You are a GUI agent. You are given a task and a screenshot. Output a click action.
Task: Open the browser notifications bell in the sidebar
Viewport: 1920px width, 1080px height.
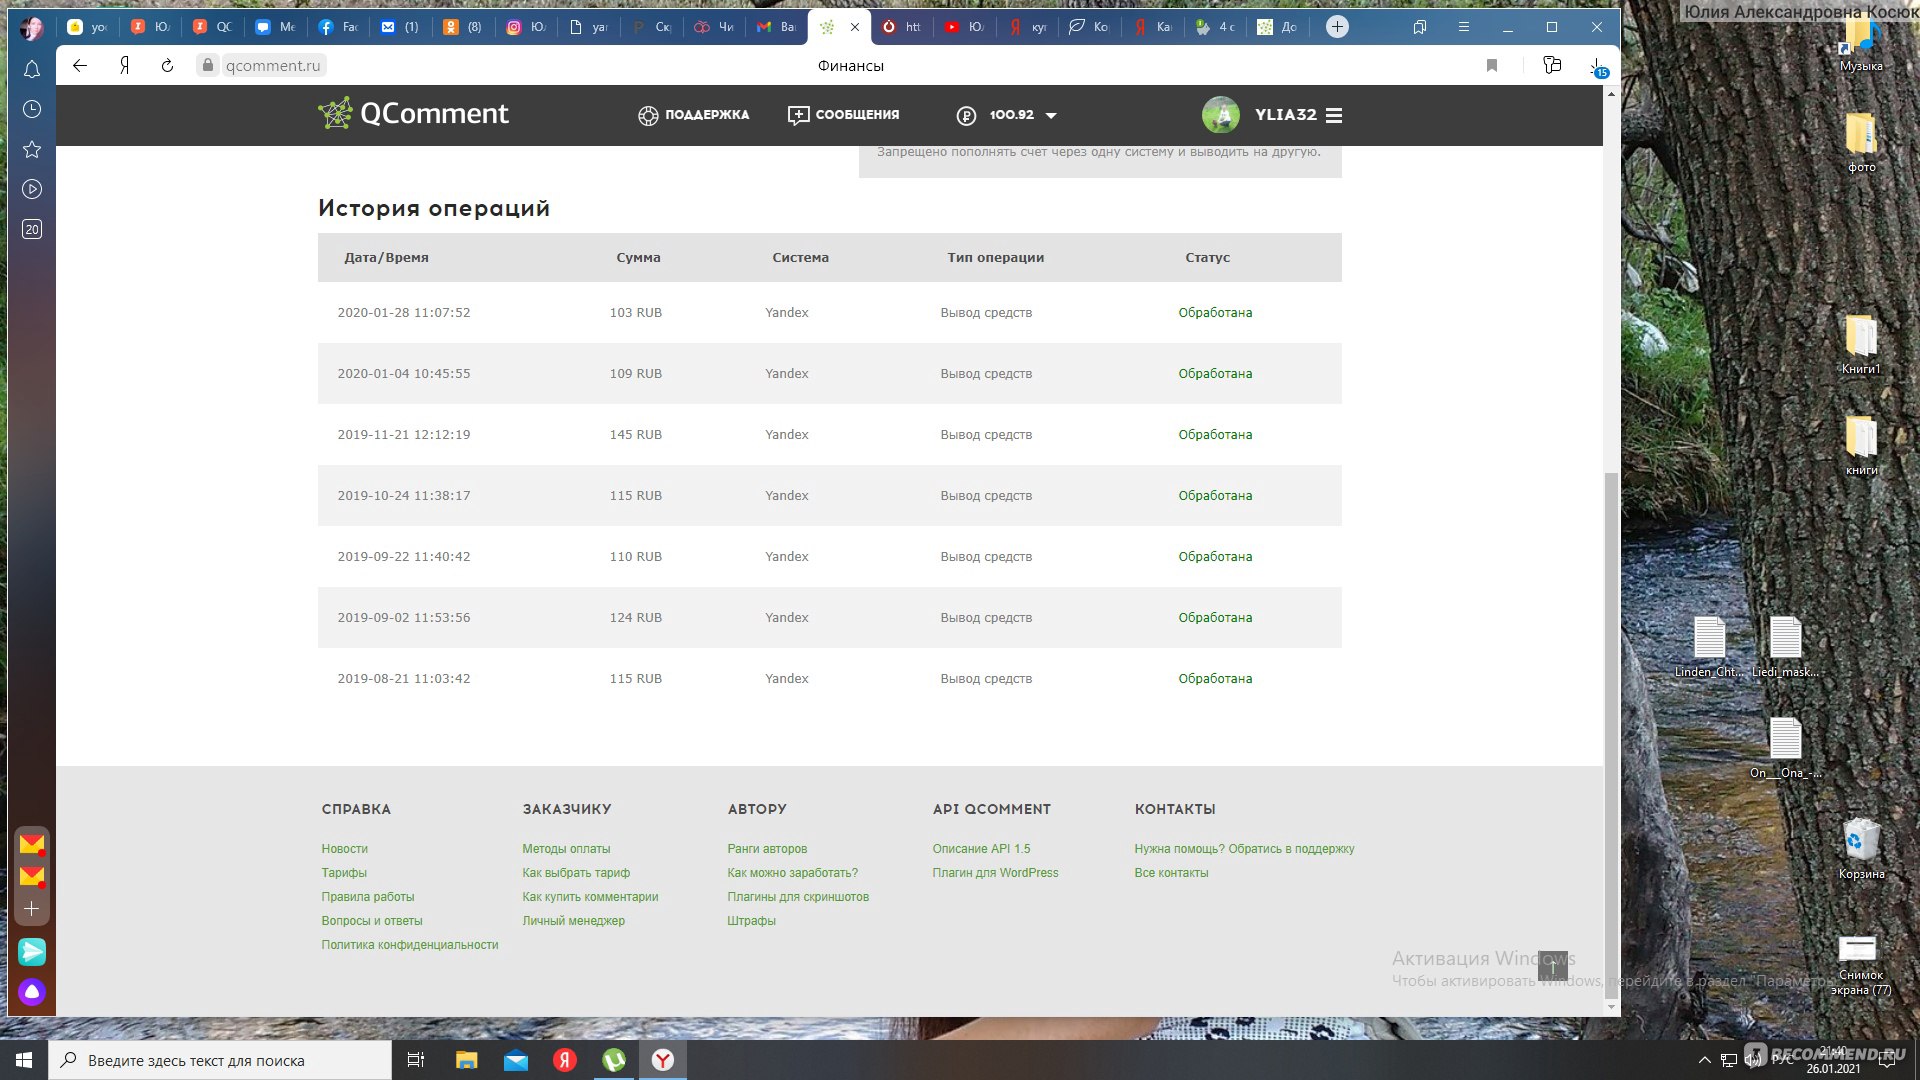coord(32,69)
